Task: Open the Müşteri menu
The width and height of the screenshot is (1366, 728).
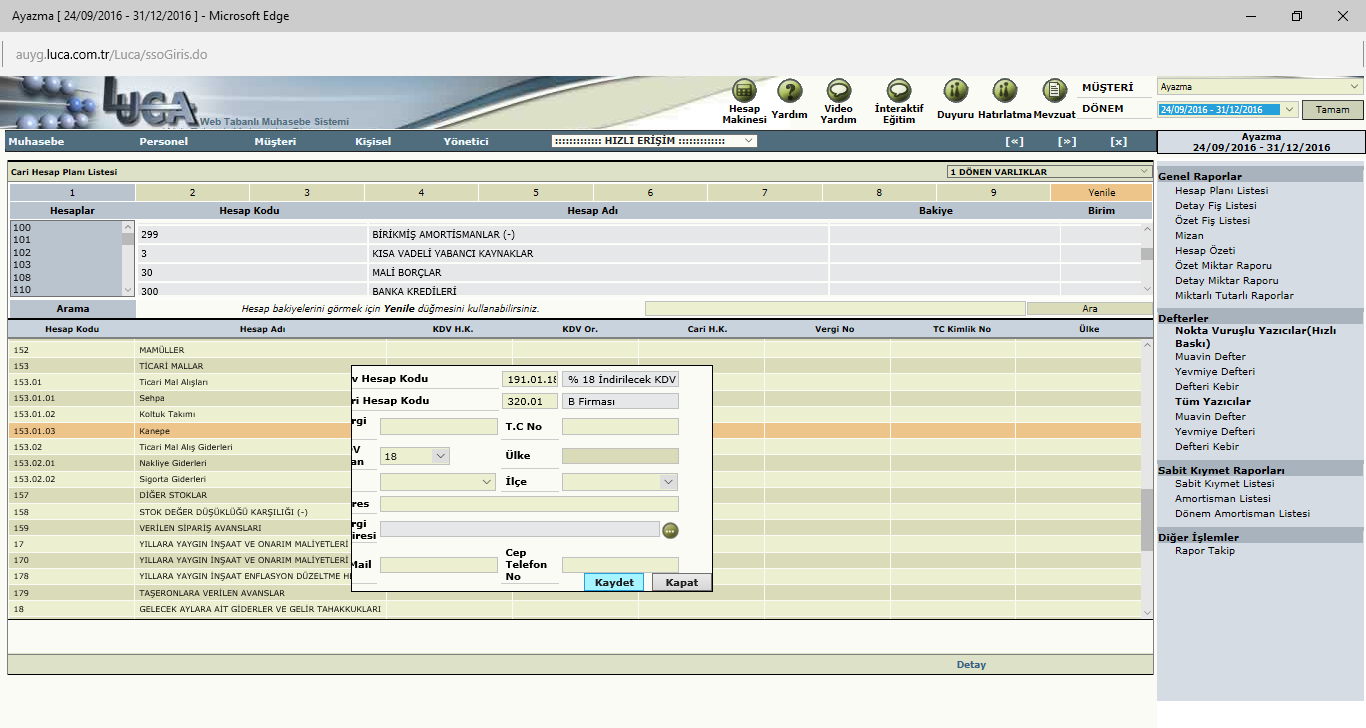Action: pos(275,141)
